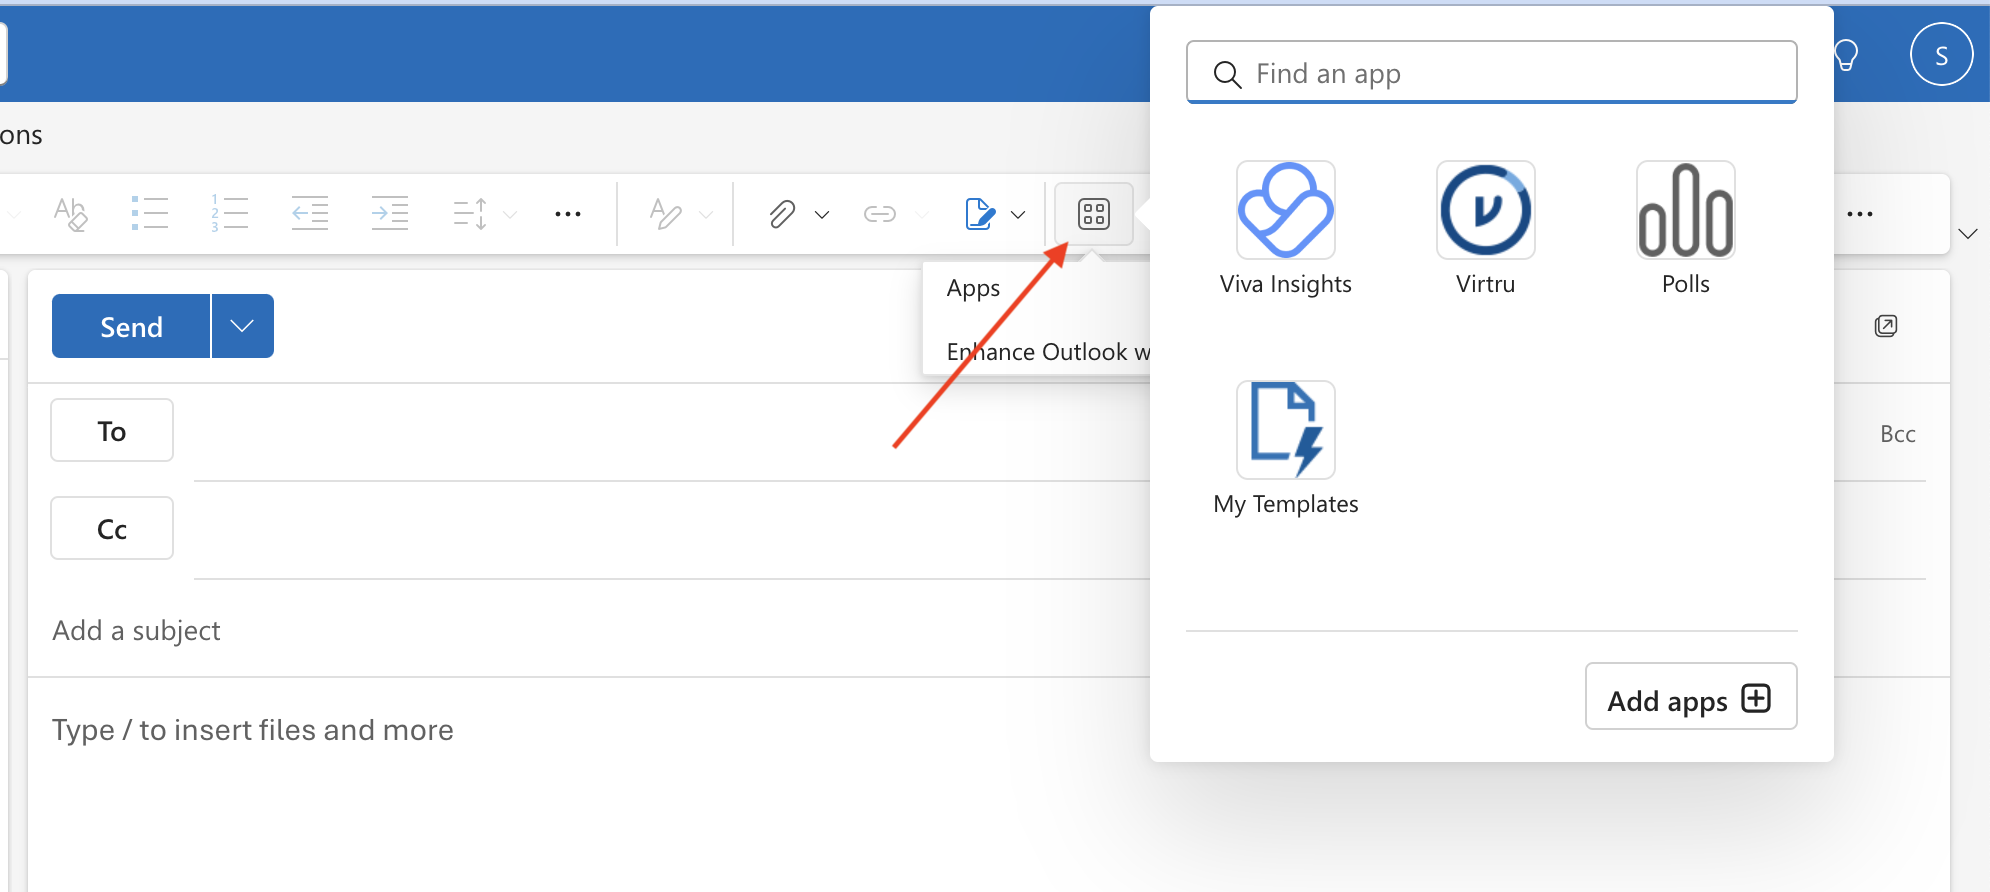This screenshot has height=892, width=1990.
Task: Open the tips lightbulb icon
Action: point(1845,55)
